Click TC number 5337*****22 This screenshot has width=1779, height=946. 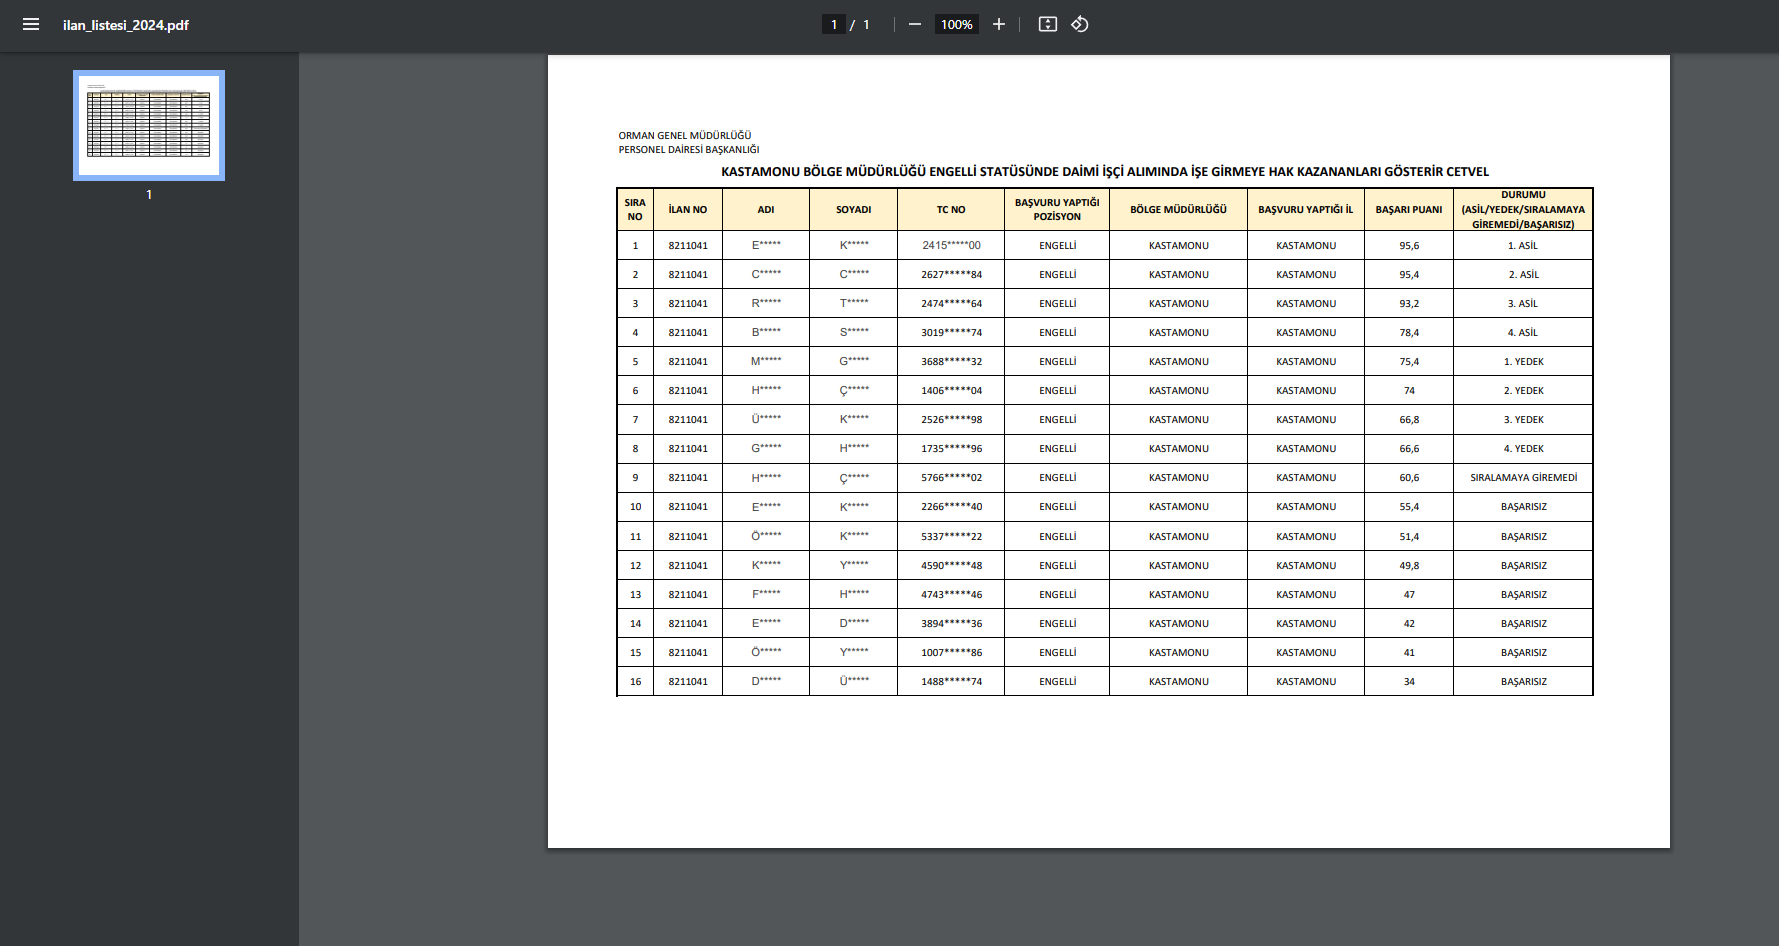tap(951, 536)
